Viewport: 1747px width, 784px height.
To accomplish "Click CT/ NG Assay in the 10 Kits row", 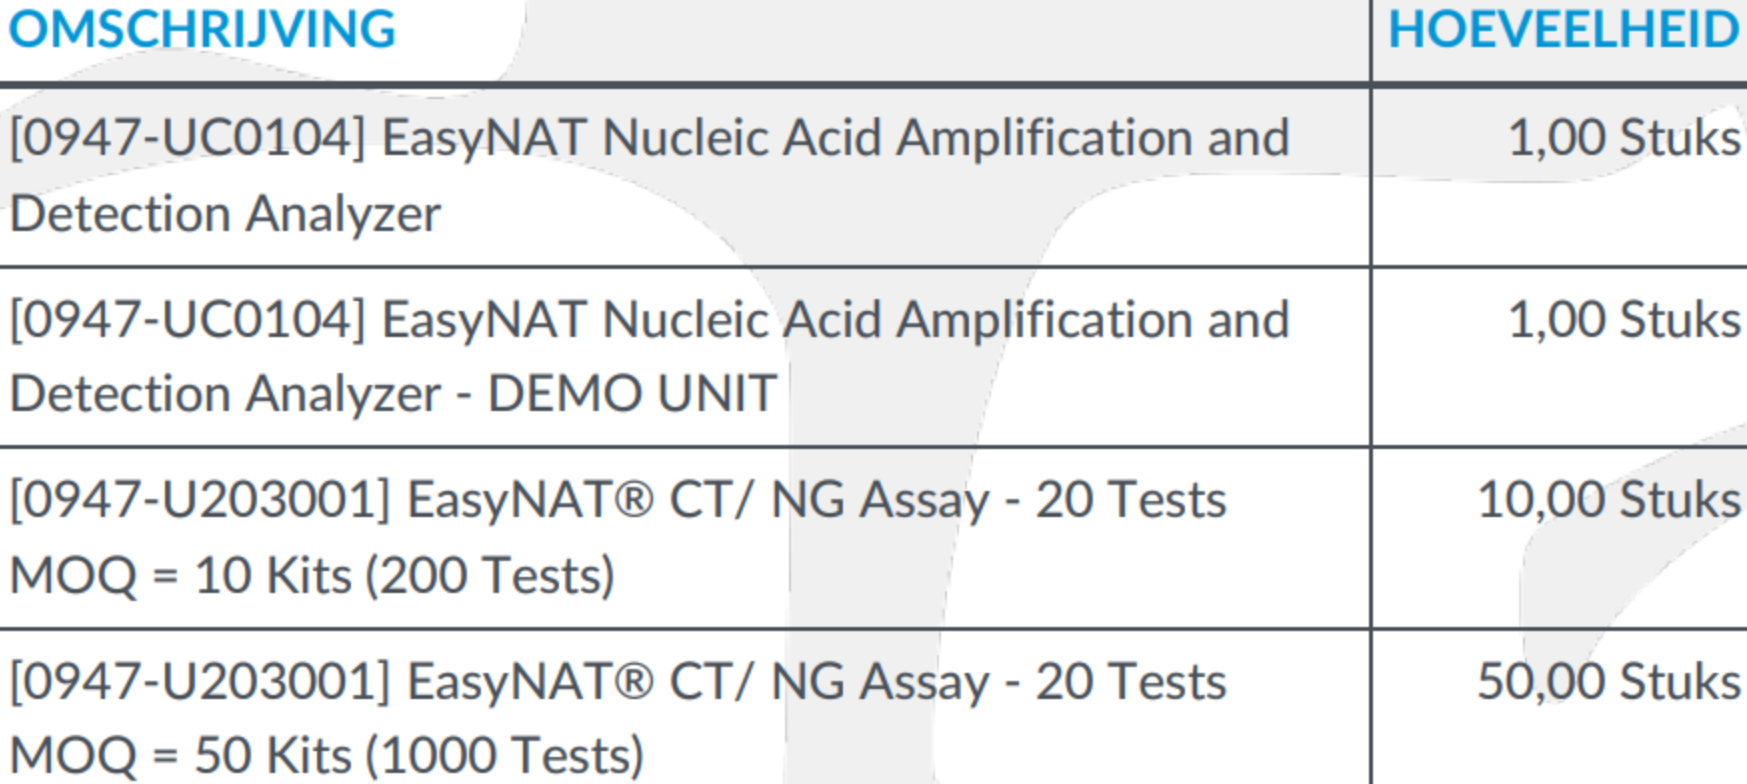I will [829, 501].
